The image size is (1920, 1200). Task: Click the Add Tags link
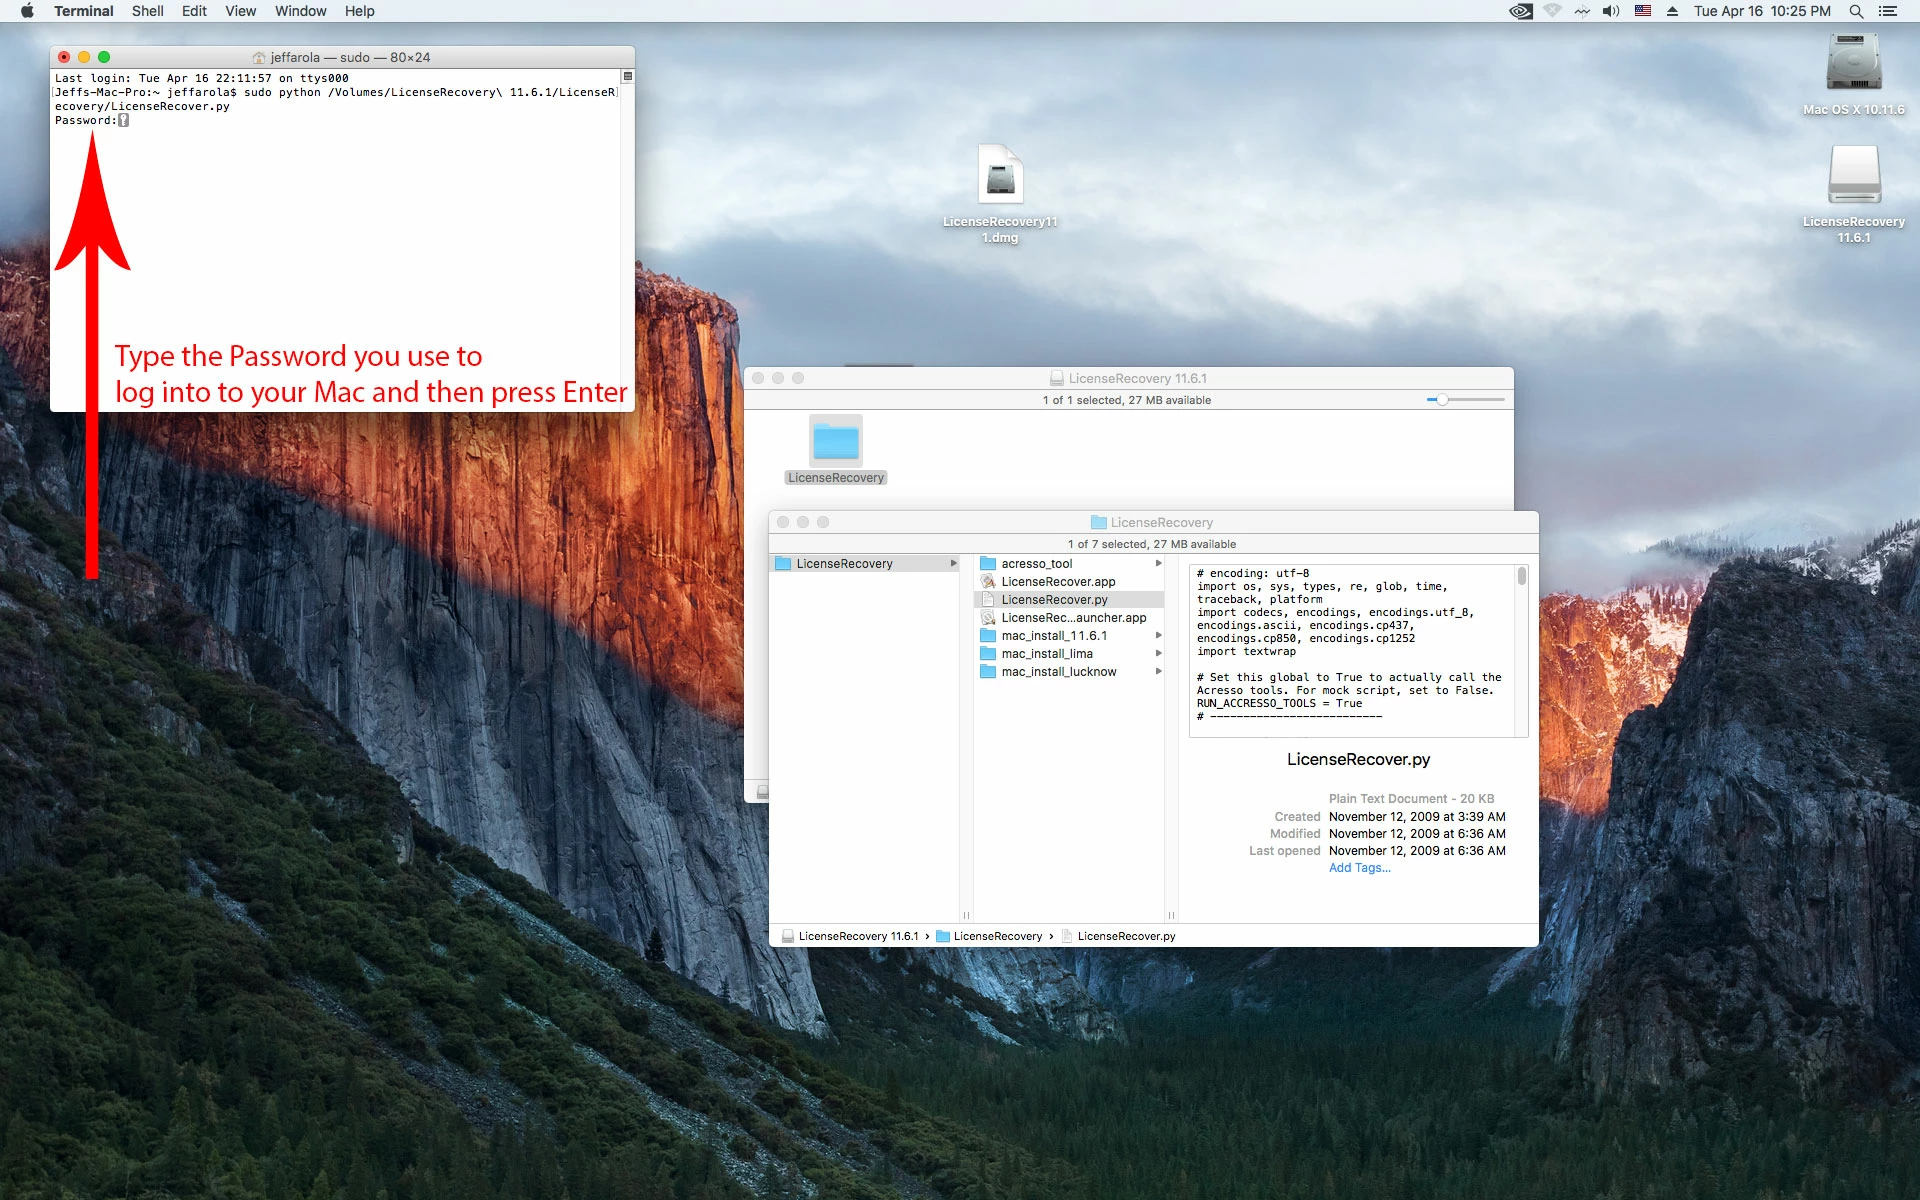tap(1359, 868)
